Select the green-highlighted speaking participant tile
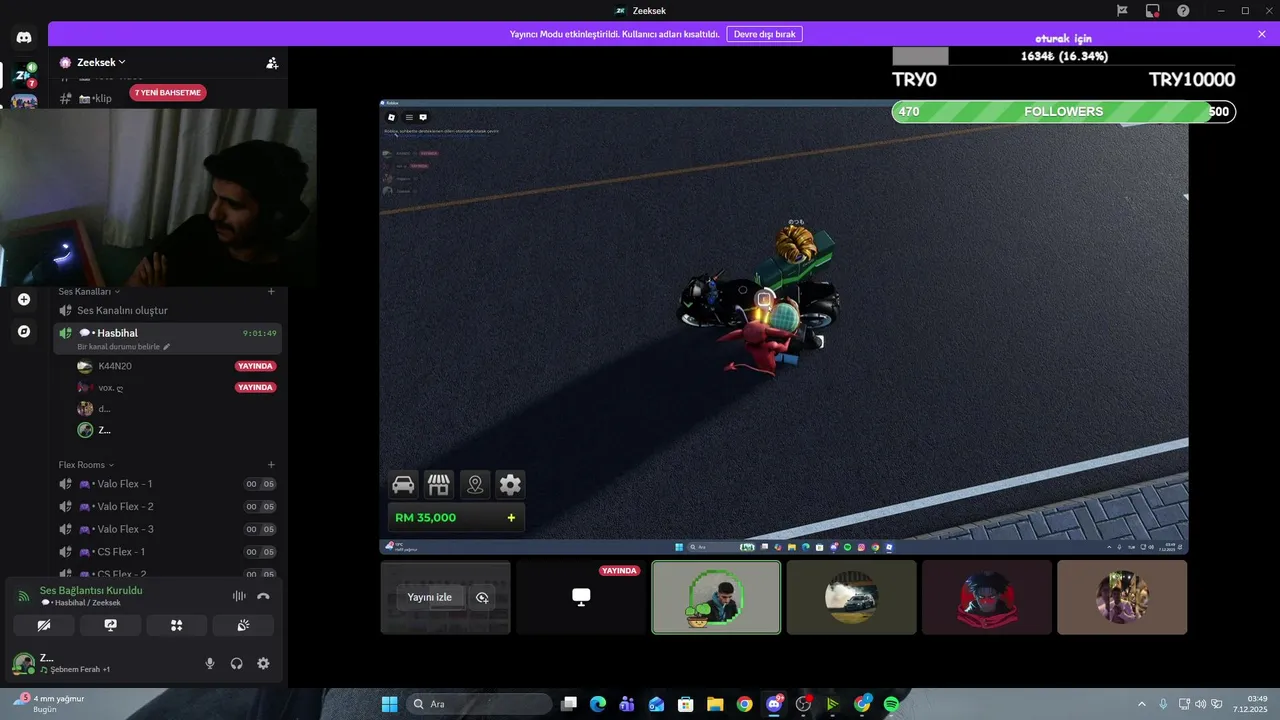The height and width of the screenshot is (720, 1280). click(716, 597)
